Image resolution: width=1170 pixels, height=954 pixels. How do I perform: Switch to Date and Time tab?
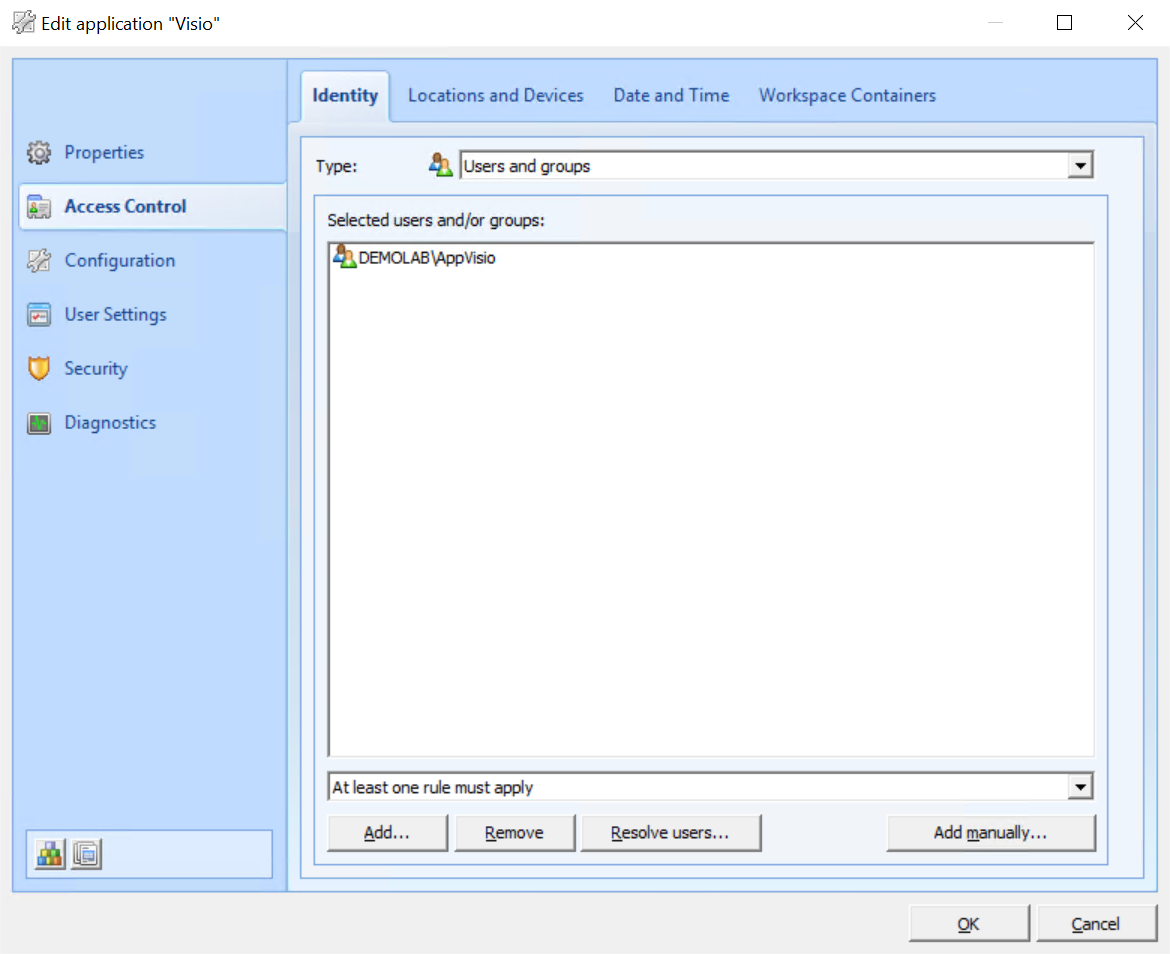(x=671, y=95)
